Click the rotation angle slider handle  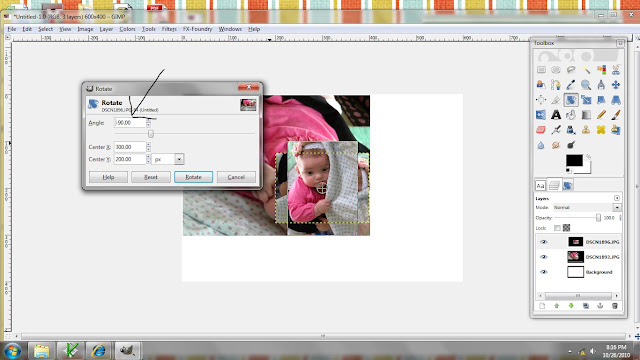pos(151,134)
